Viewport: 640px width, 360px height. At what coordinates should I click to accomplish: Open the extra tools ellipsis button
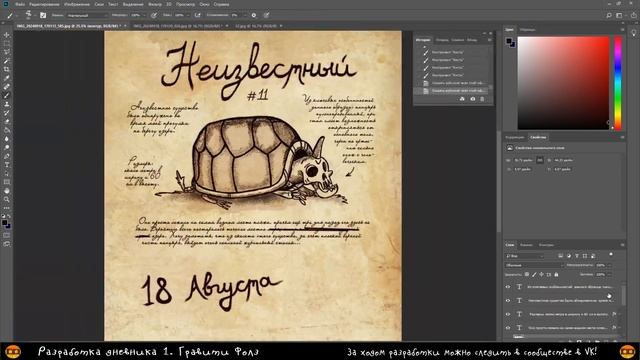coord(7,208)
